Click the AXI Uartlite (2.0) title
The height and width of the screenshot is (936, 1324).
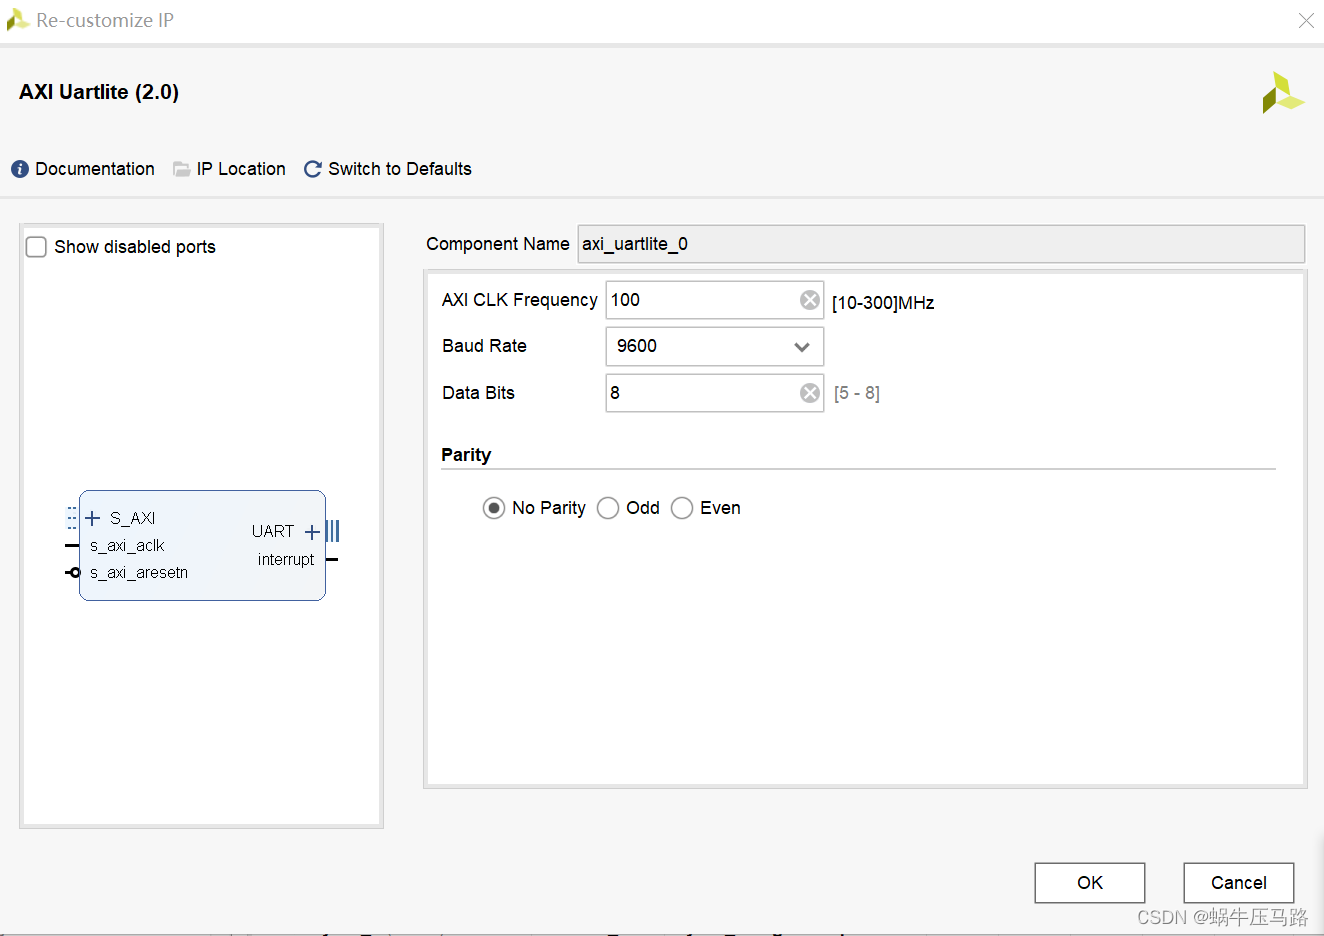(x=99, y=92)
